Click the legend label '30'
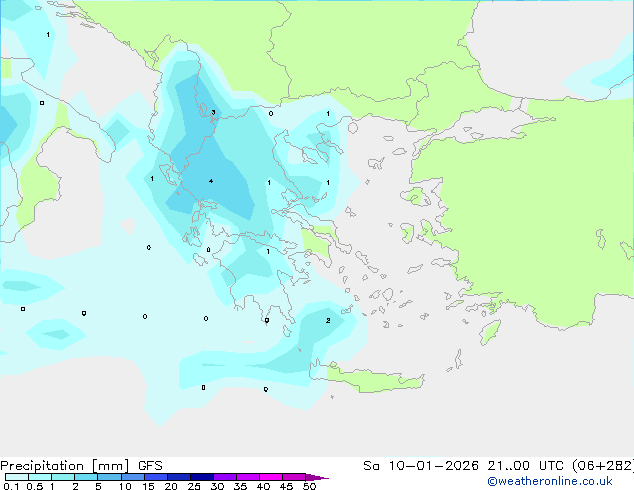The height and width of the screenshot is (490, 634). pyautogui.click(x=217, y=486)
